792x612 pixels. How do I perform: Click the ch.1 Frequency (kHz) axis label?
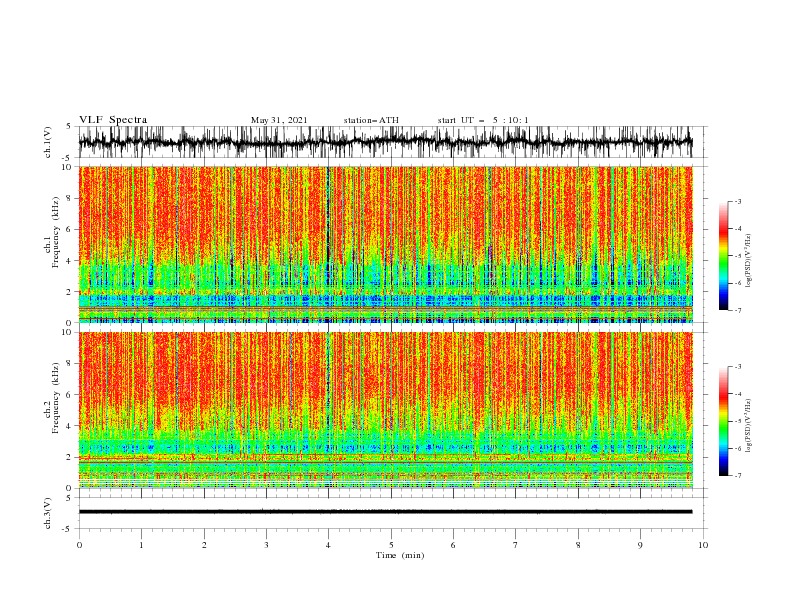(x=52, y=232)
